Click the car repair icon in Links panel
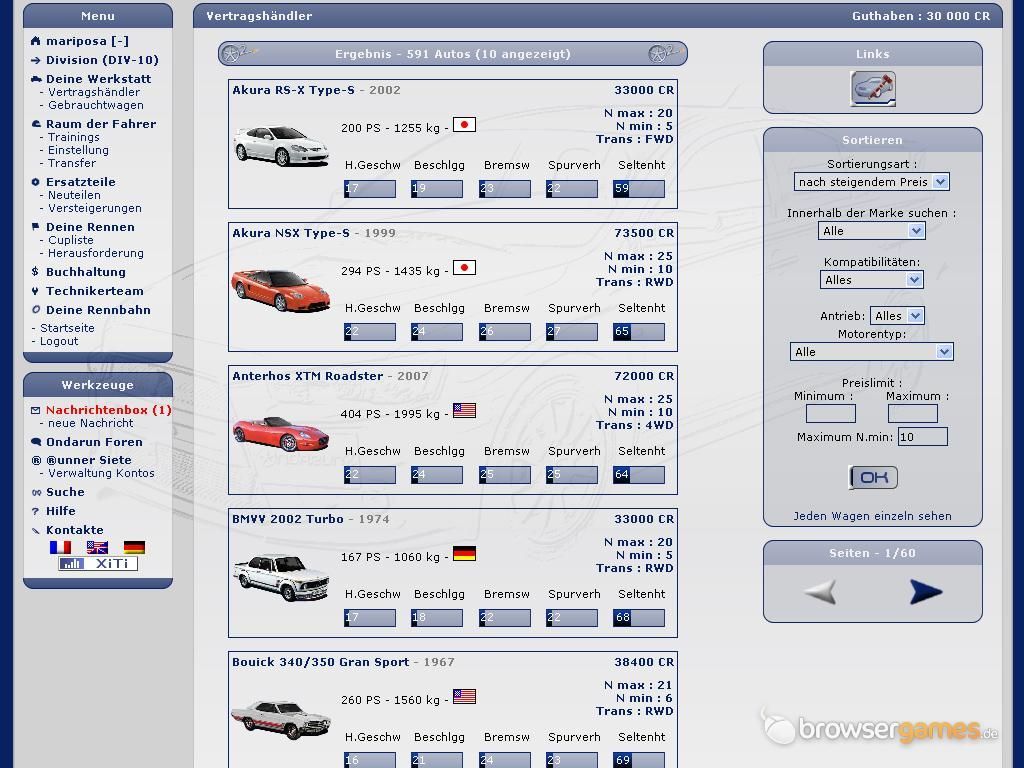 click(x=872, y=89)
